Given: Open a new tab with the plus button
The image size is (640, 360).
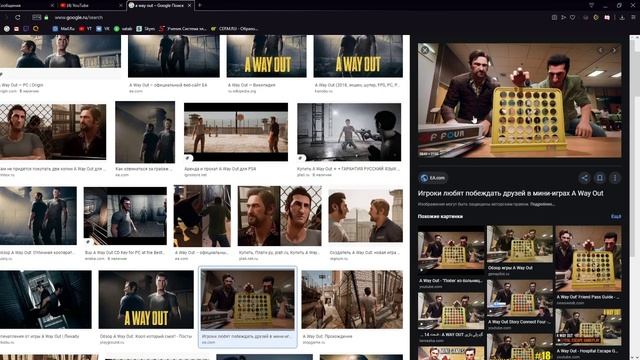Looking at the screenshot, I should pos(200,5).
